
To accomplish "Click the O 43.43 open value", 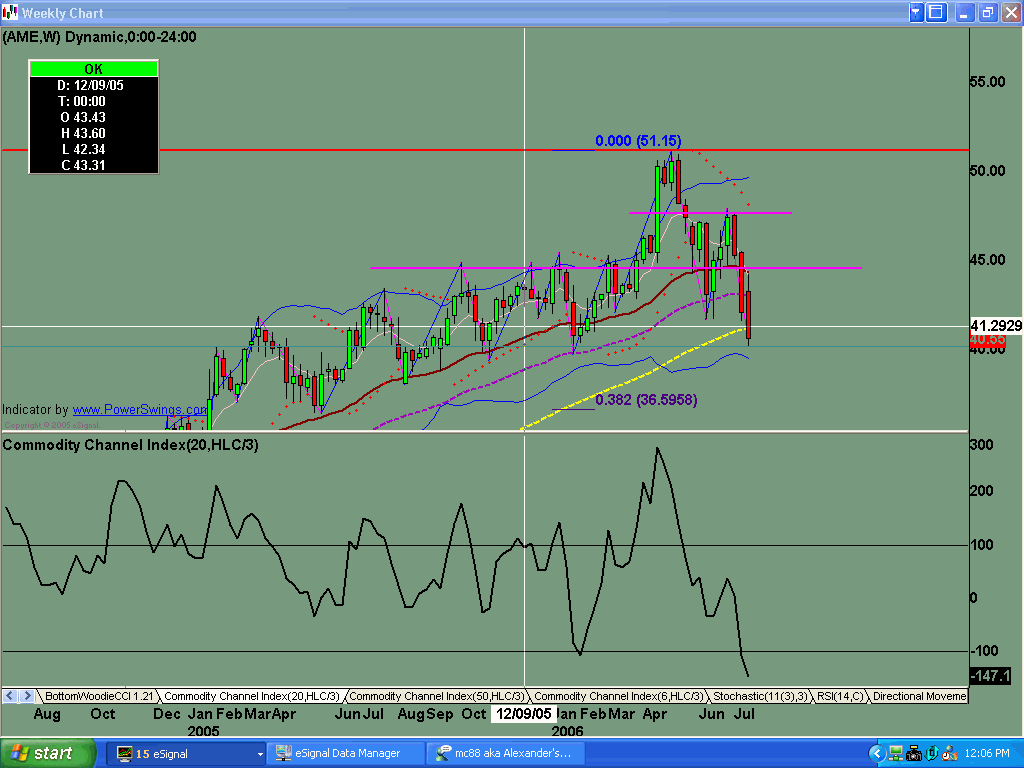I will click(83, 118).
